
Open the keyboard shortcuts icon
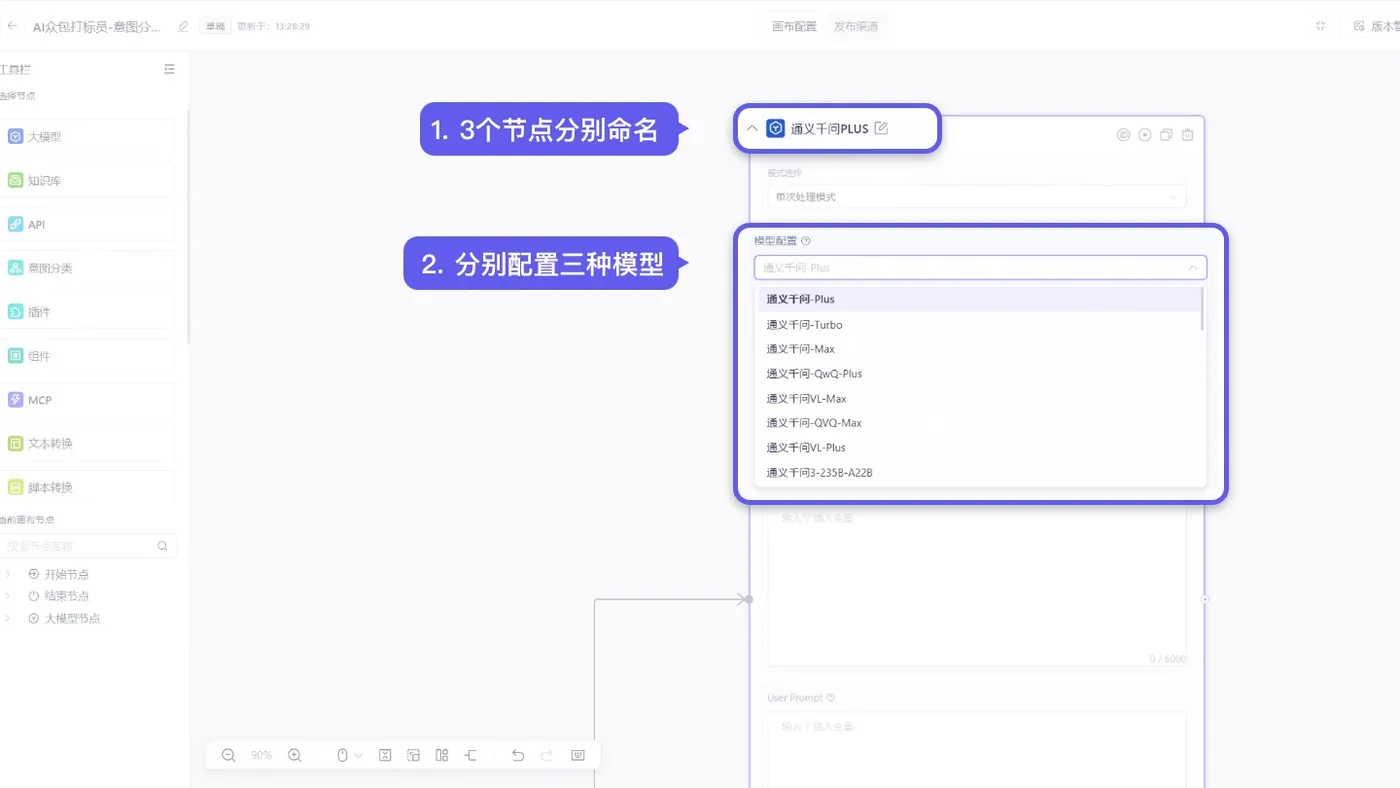(578, 755)
